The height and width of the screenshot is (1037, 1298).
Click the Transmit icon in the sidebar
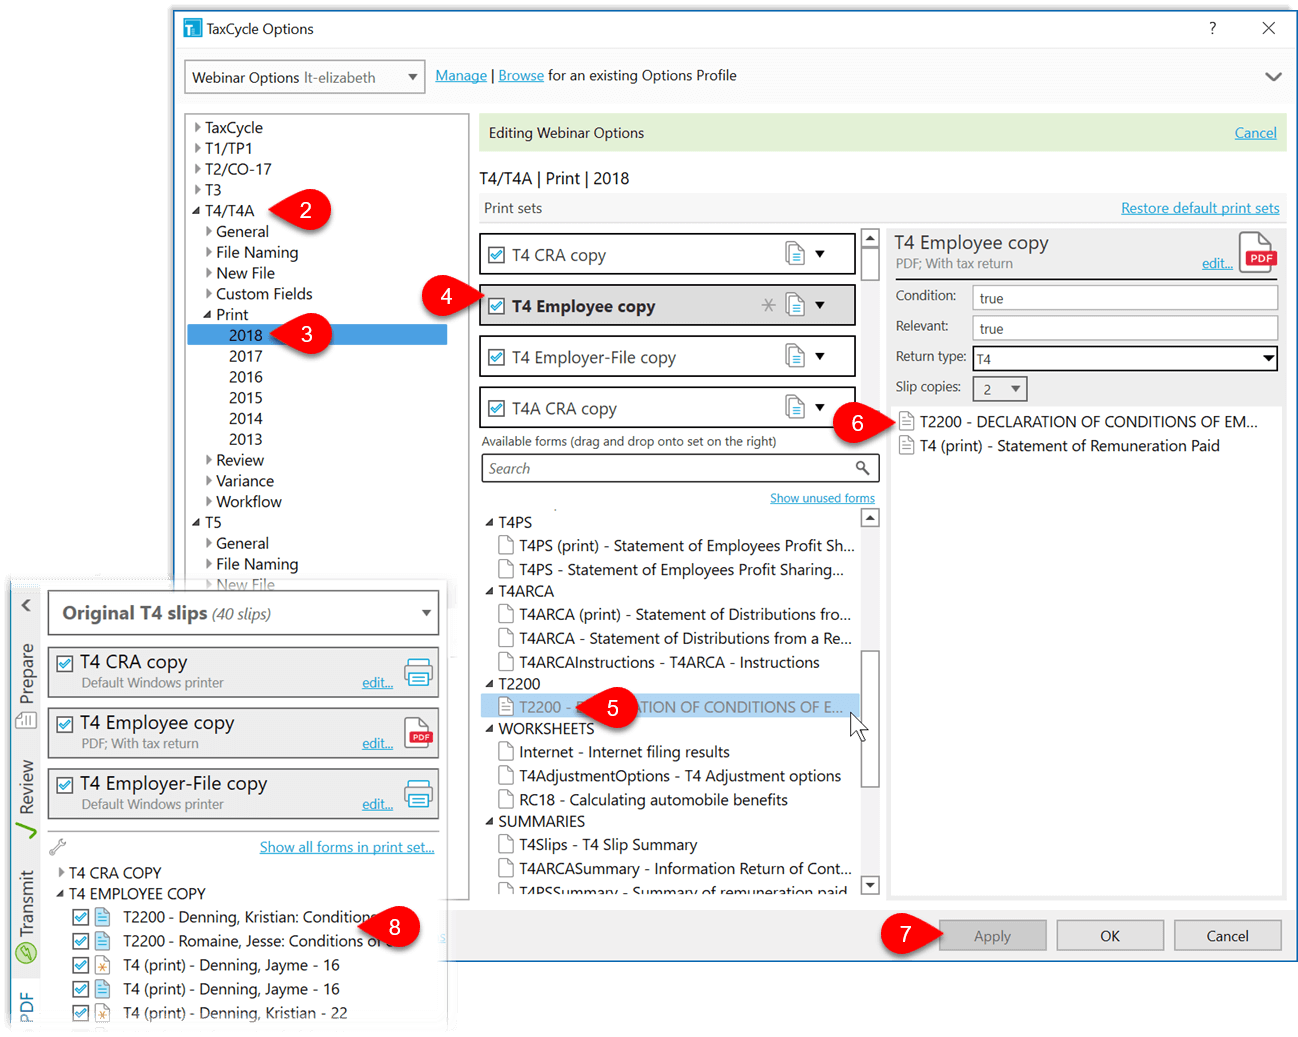[26, 953]
